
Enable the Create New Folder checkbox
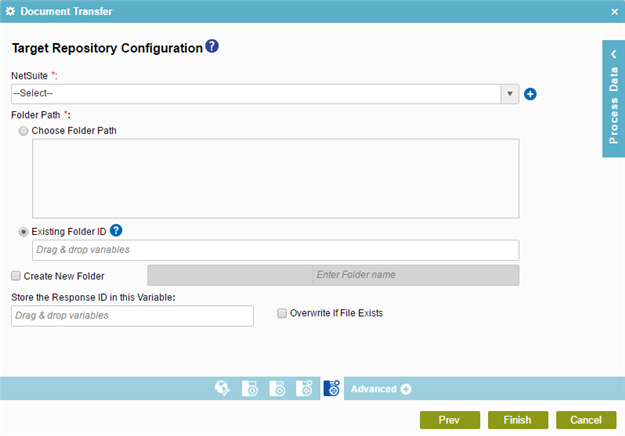[x=16, y=276]
